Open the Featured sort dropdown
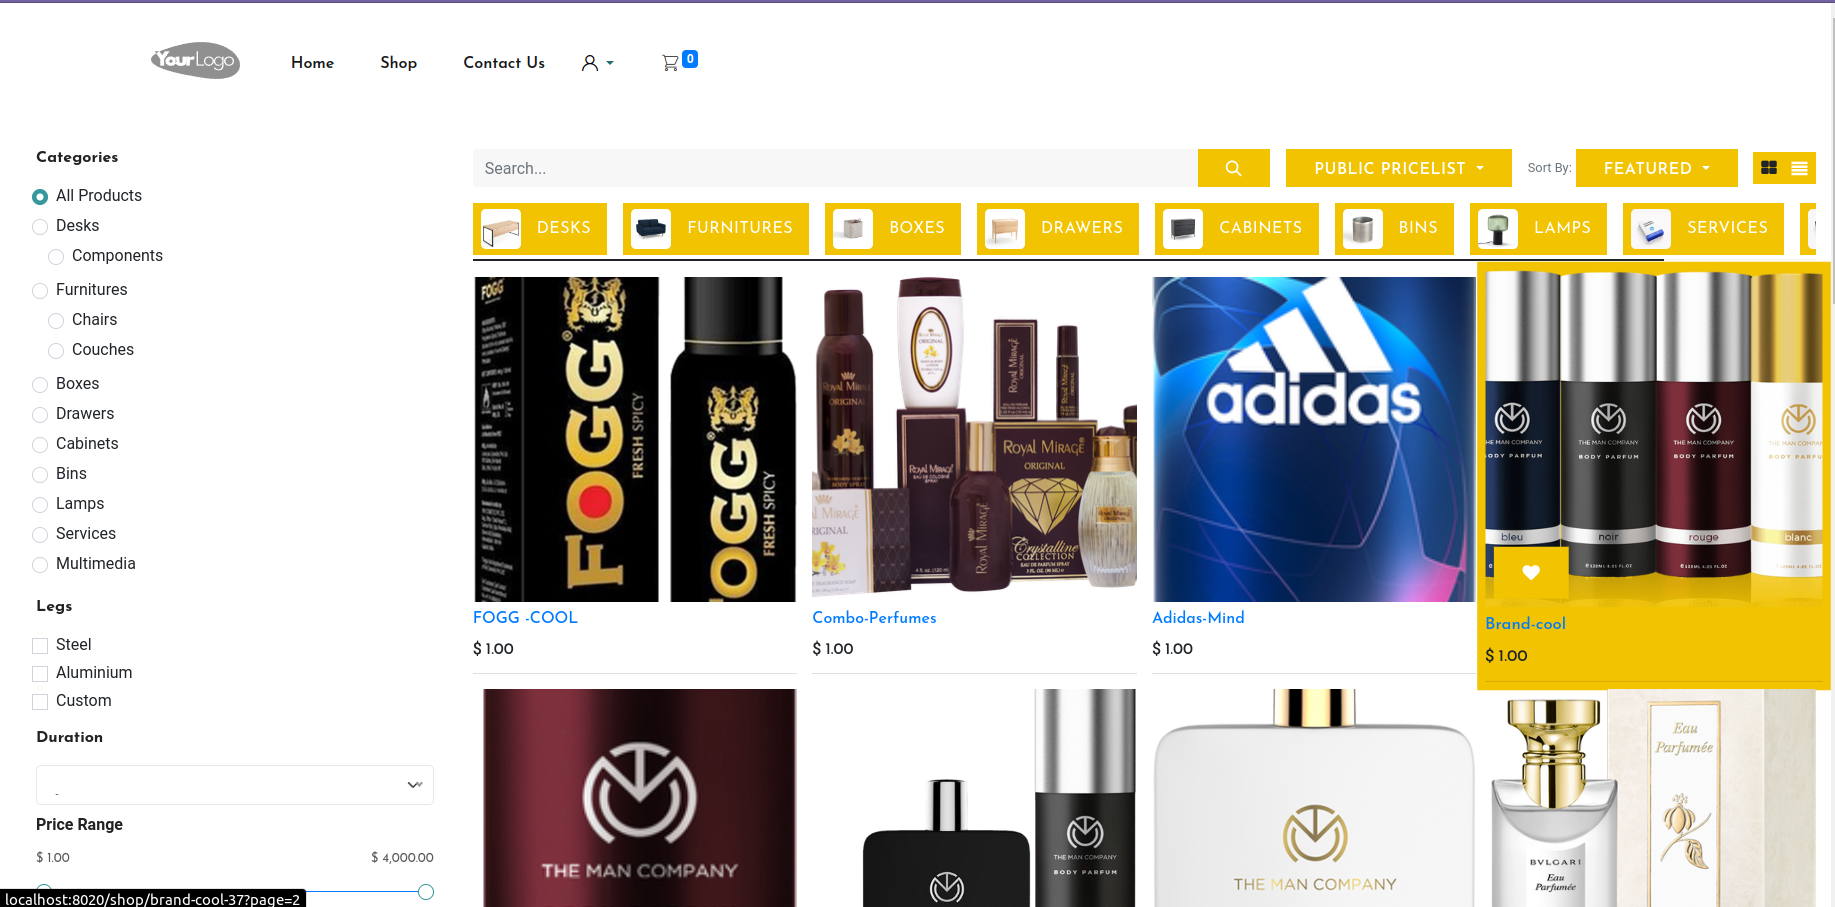 [1656, 168]
